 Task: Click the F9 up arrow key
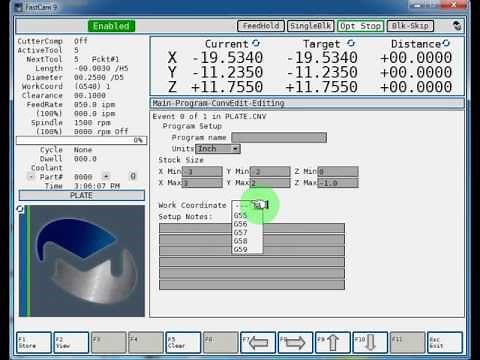[x=333, y=342]
